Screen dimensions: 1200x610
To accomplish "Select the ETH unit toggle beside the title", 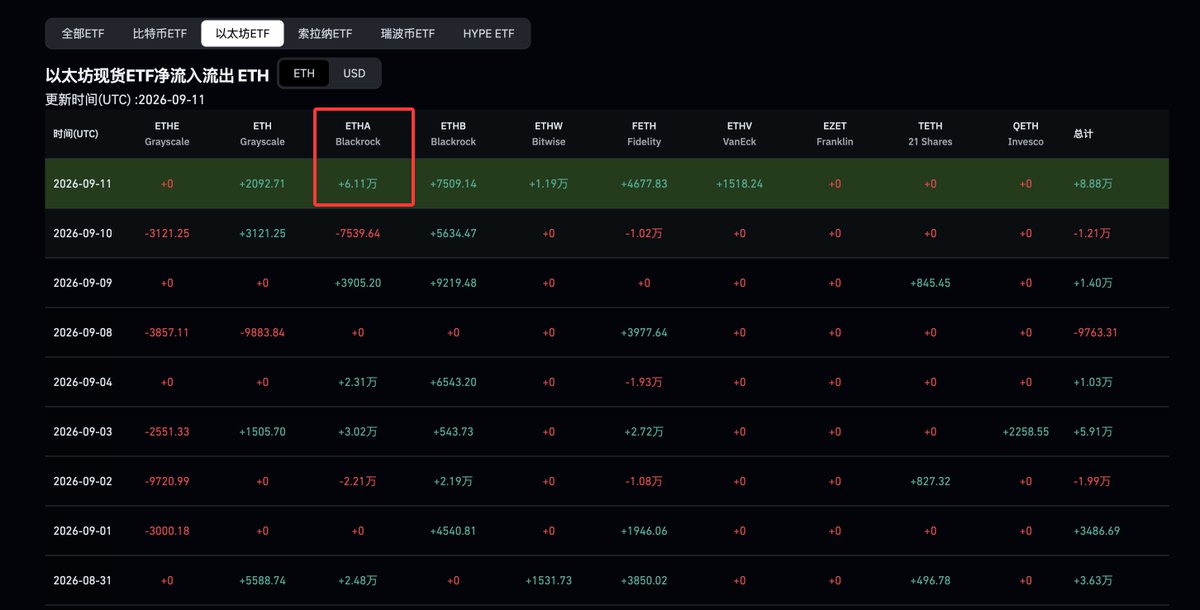I will [304, 73].
